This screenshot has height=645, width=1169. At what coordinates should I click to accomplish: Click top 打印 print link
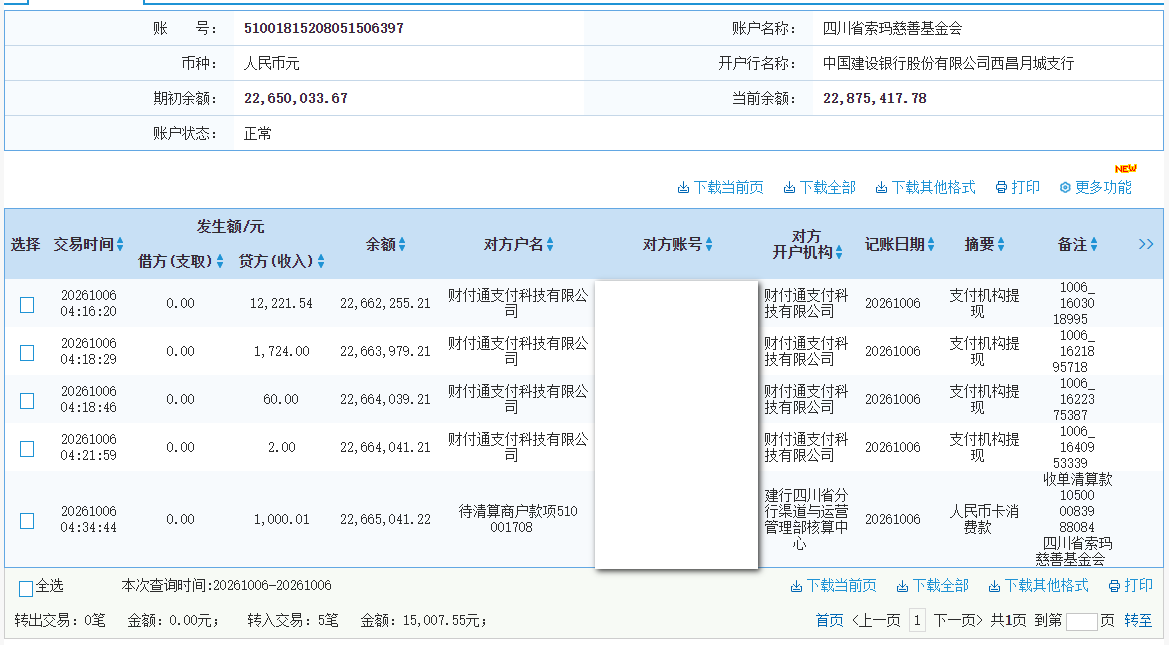coord(1018,187)
